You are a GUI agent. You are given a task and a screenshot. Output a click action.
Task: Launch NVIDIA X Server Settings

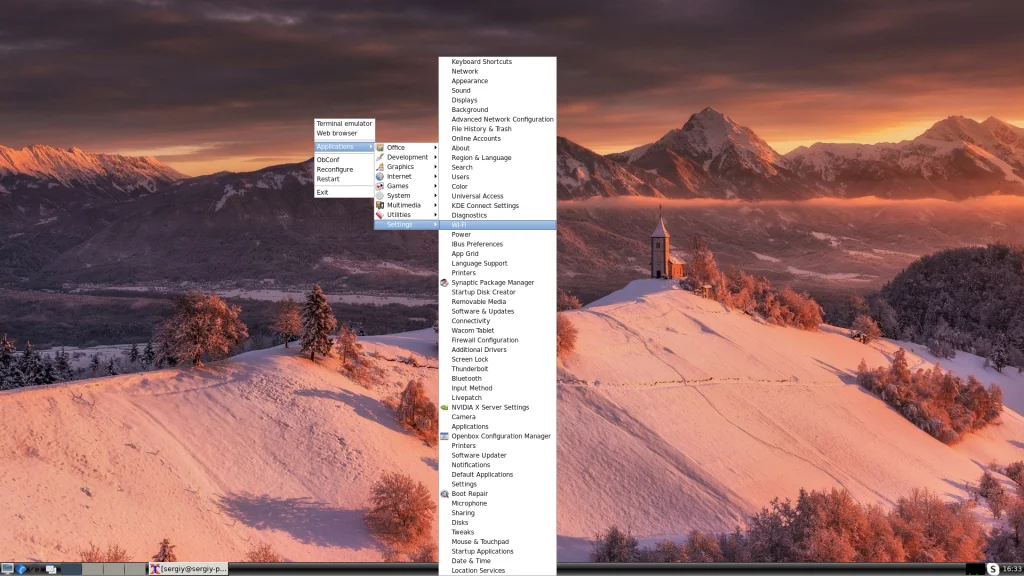(x=490, y=407)
